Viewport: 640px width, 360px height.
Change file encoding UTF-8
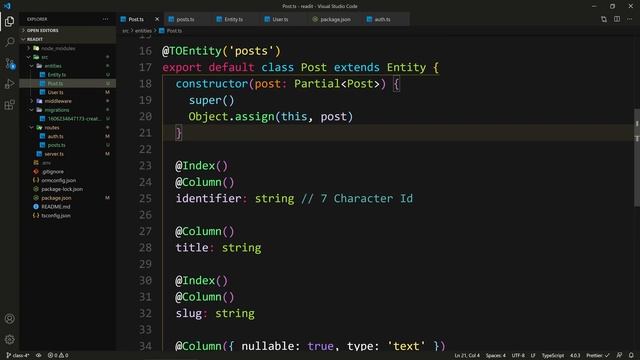(x=518, y=356)
